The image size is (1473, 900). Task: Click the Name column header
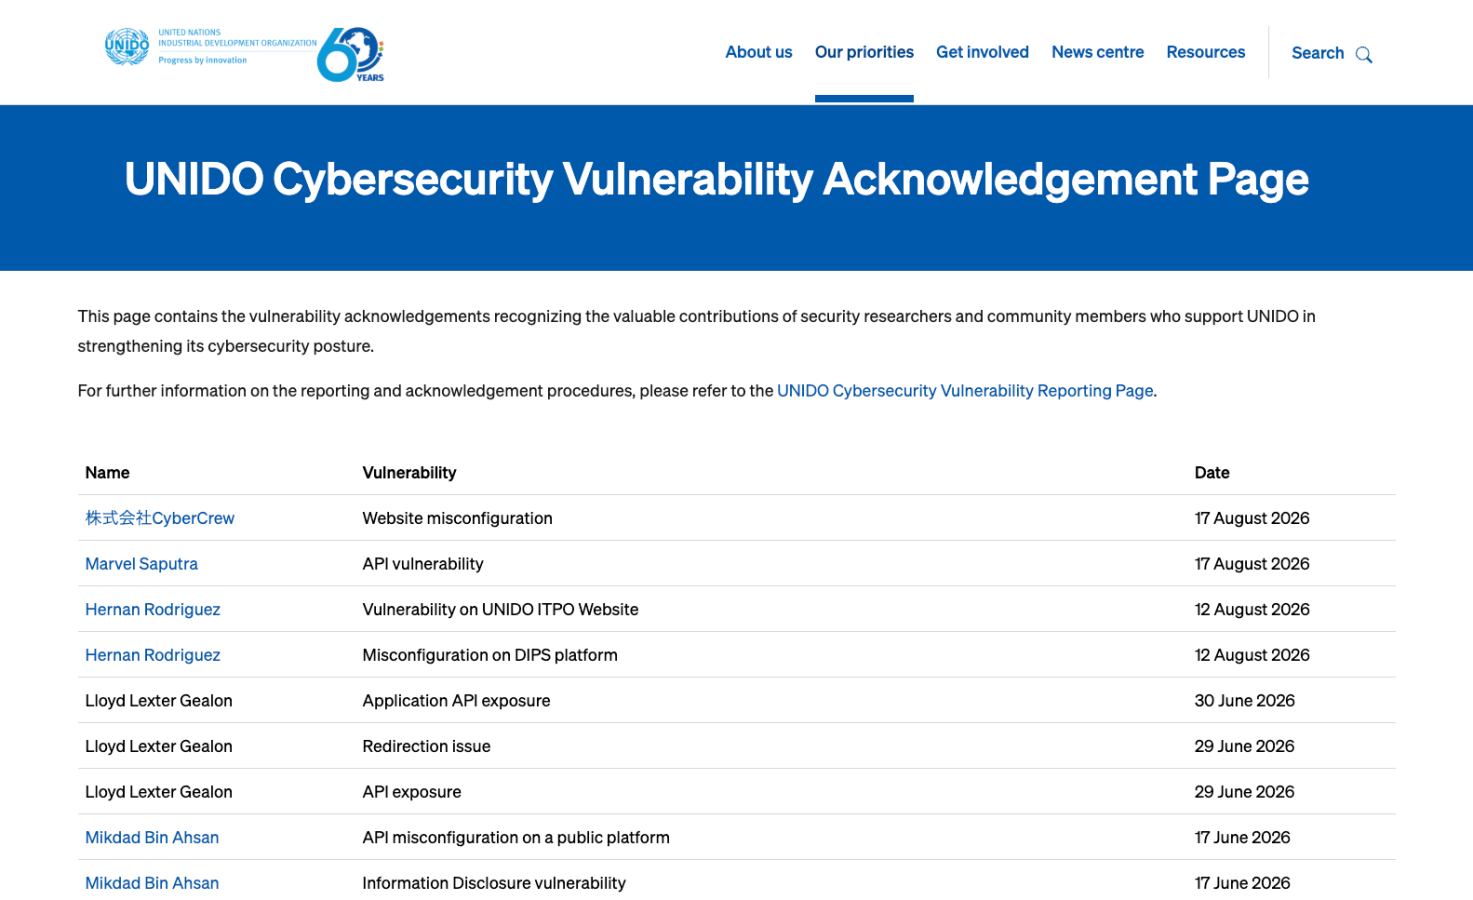(x=107, y=473)
